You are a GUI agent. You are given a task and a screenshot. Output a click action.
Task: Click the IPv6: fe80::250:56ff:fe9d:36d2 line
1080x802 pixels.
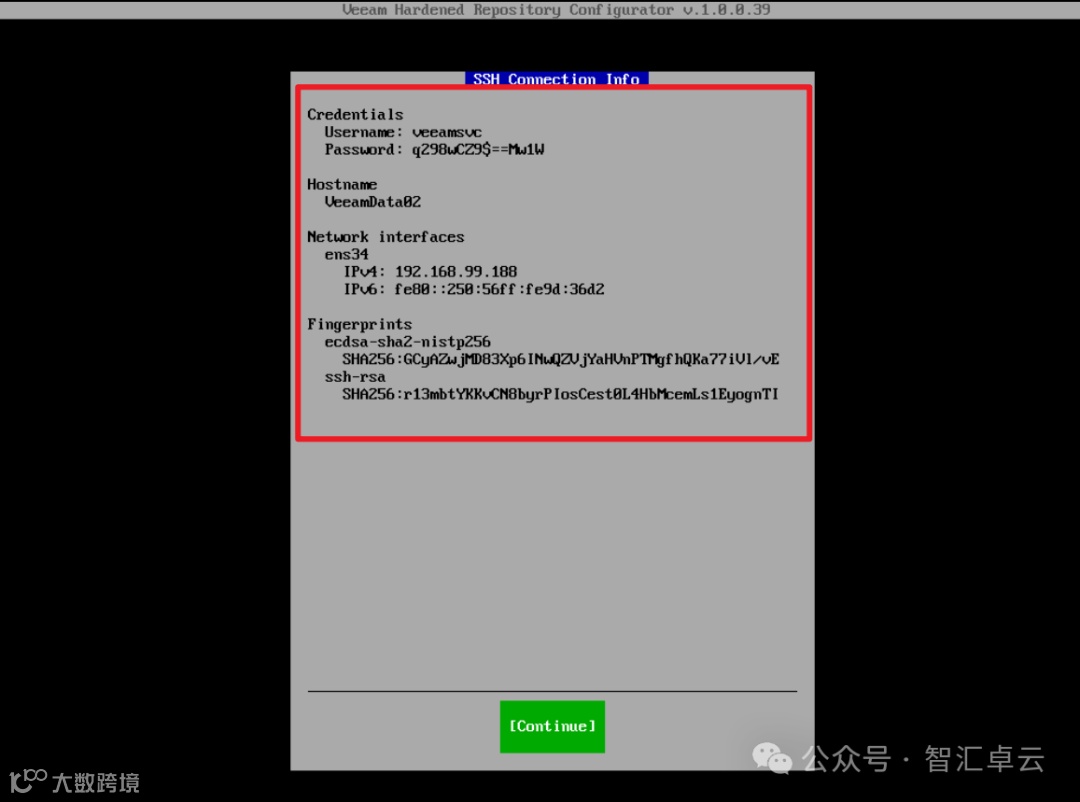474,289
